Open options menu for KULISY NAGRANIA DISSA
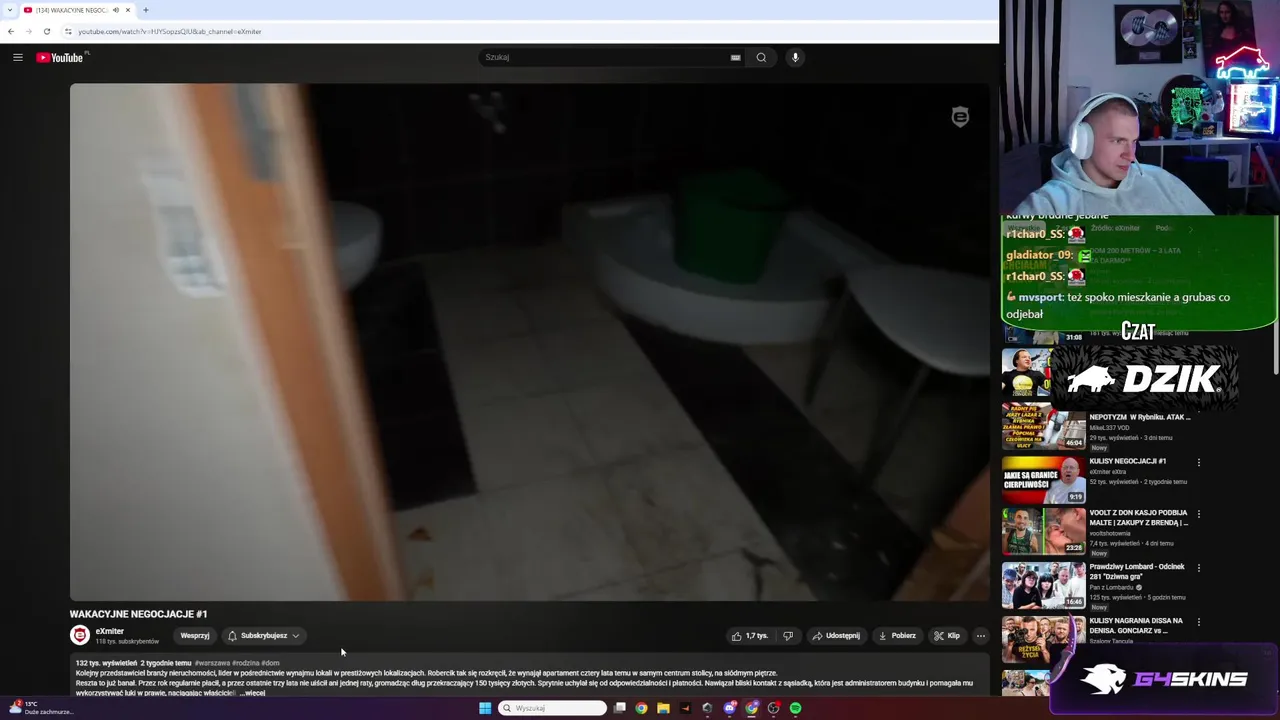Screen dimensions: 1280x720 (1199, 622)
